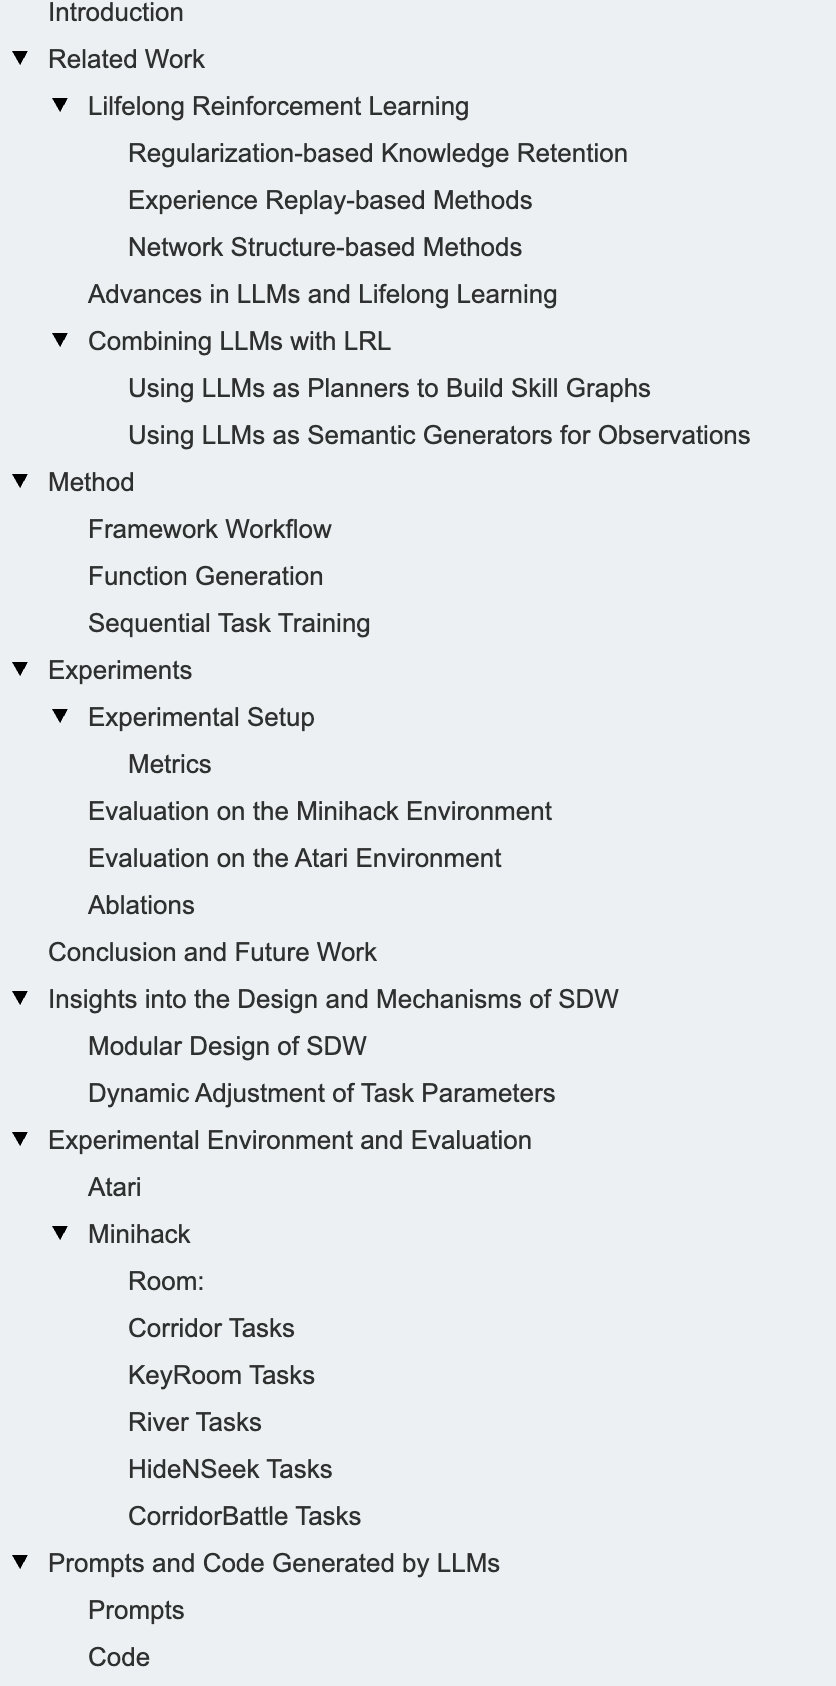Navigate to Framework Workflow
This screenshot has height=1686, width=836.
click(210, 529)
